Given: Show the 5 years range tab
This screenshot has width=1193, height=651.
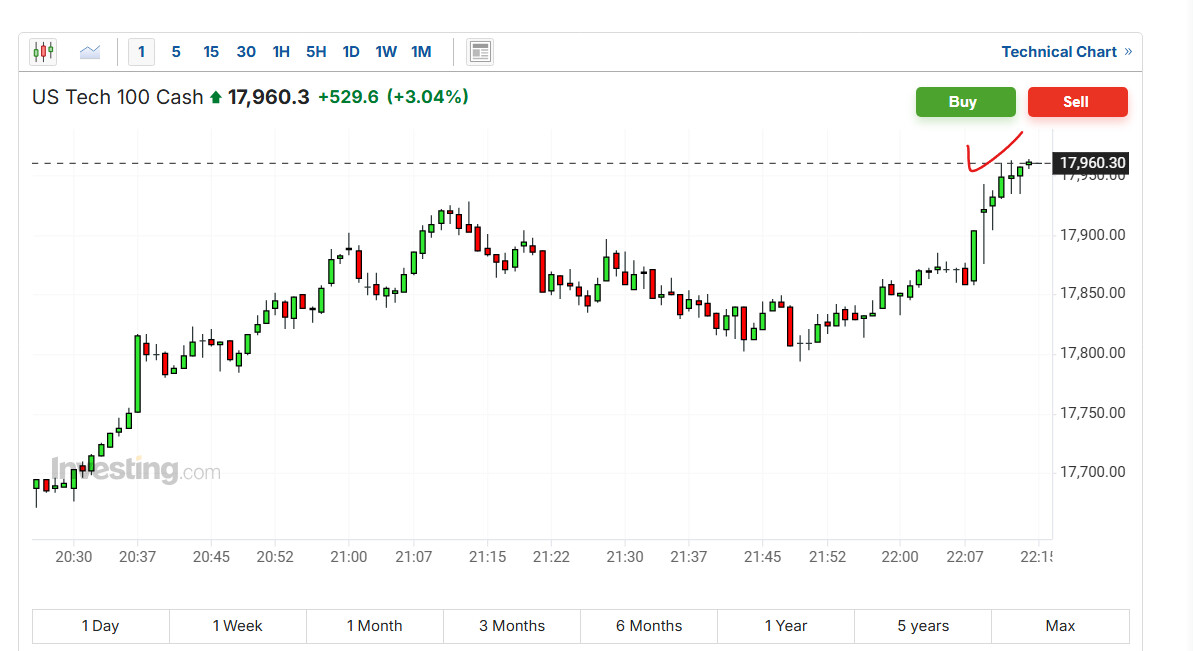Looking at the screenshot, I should (x=923, y=626).
